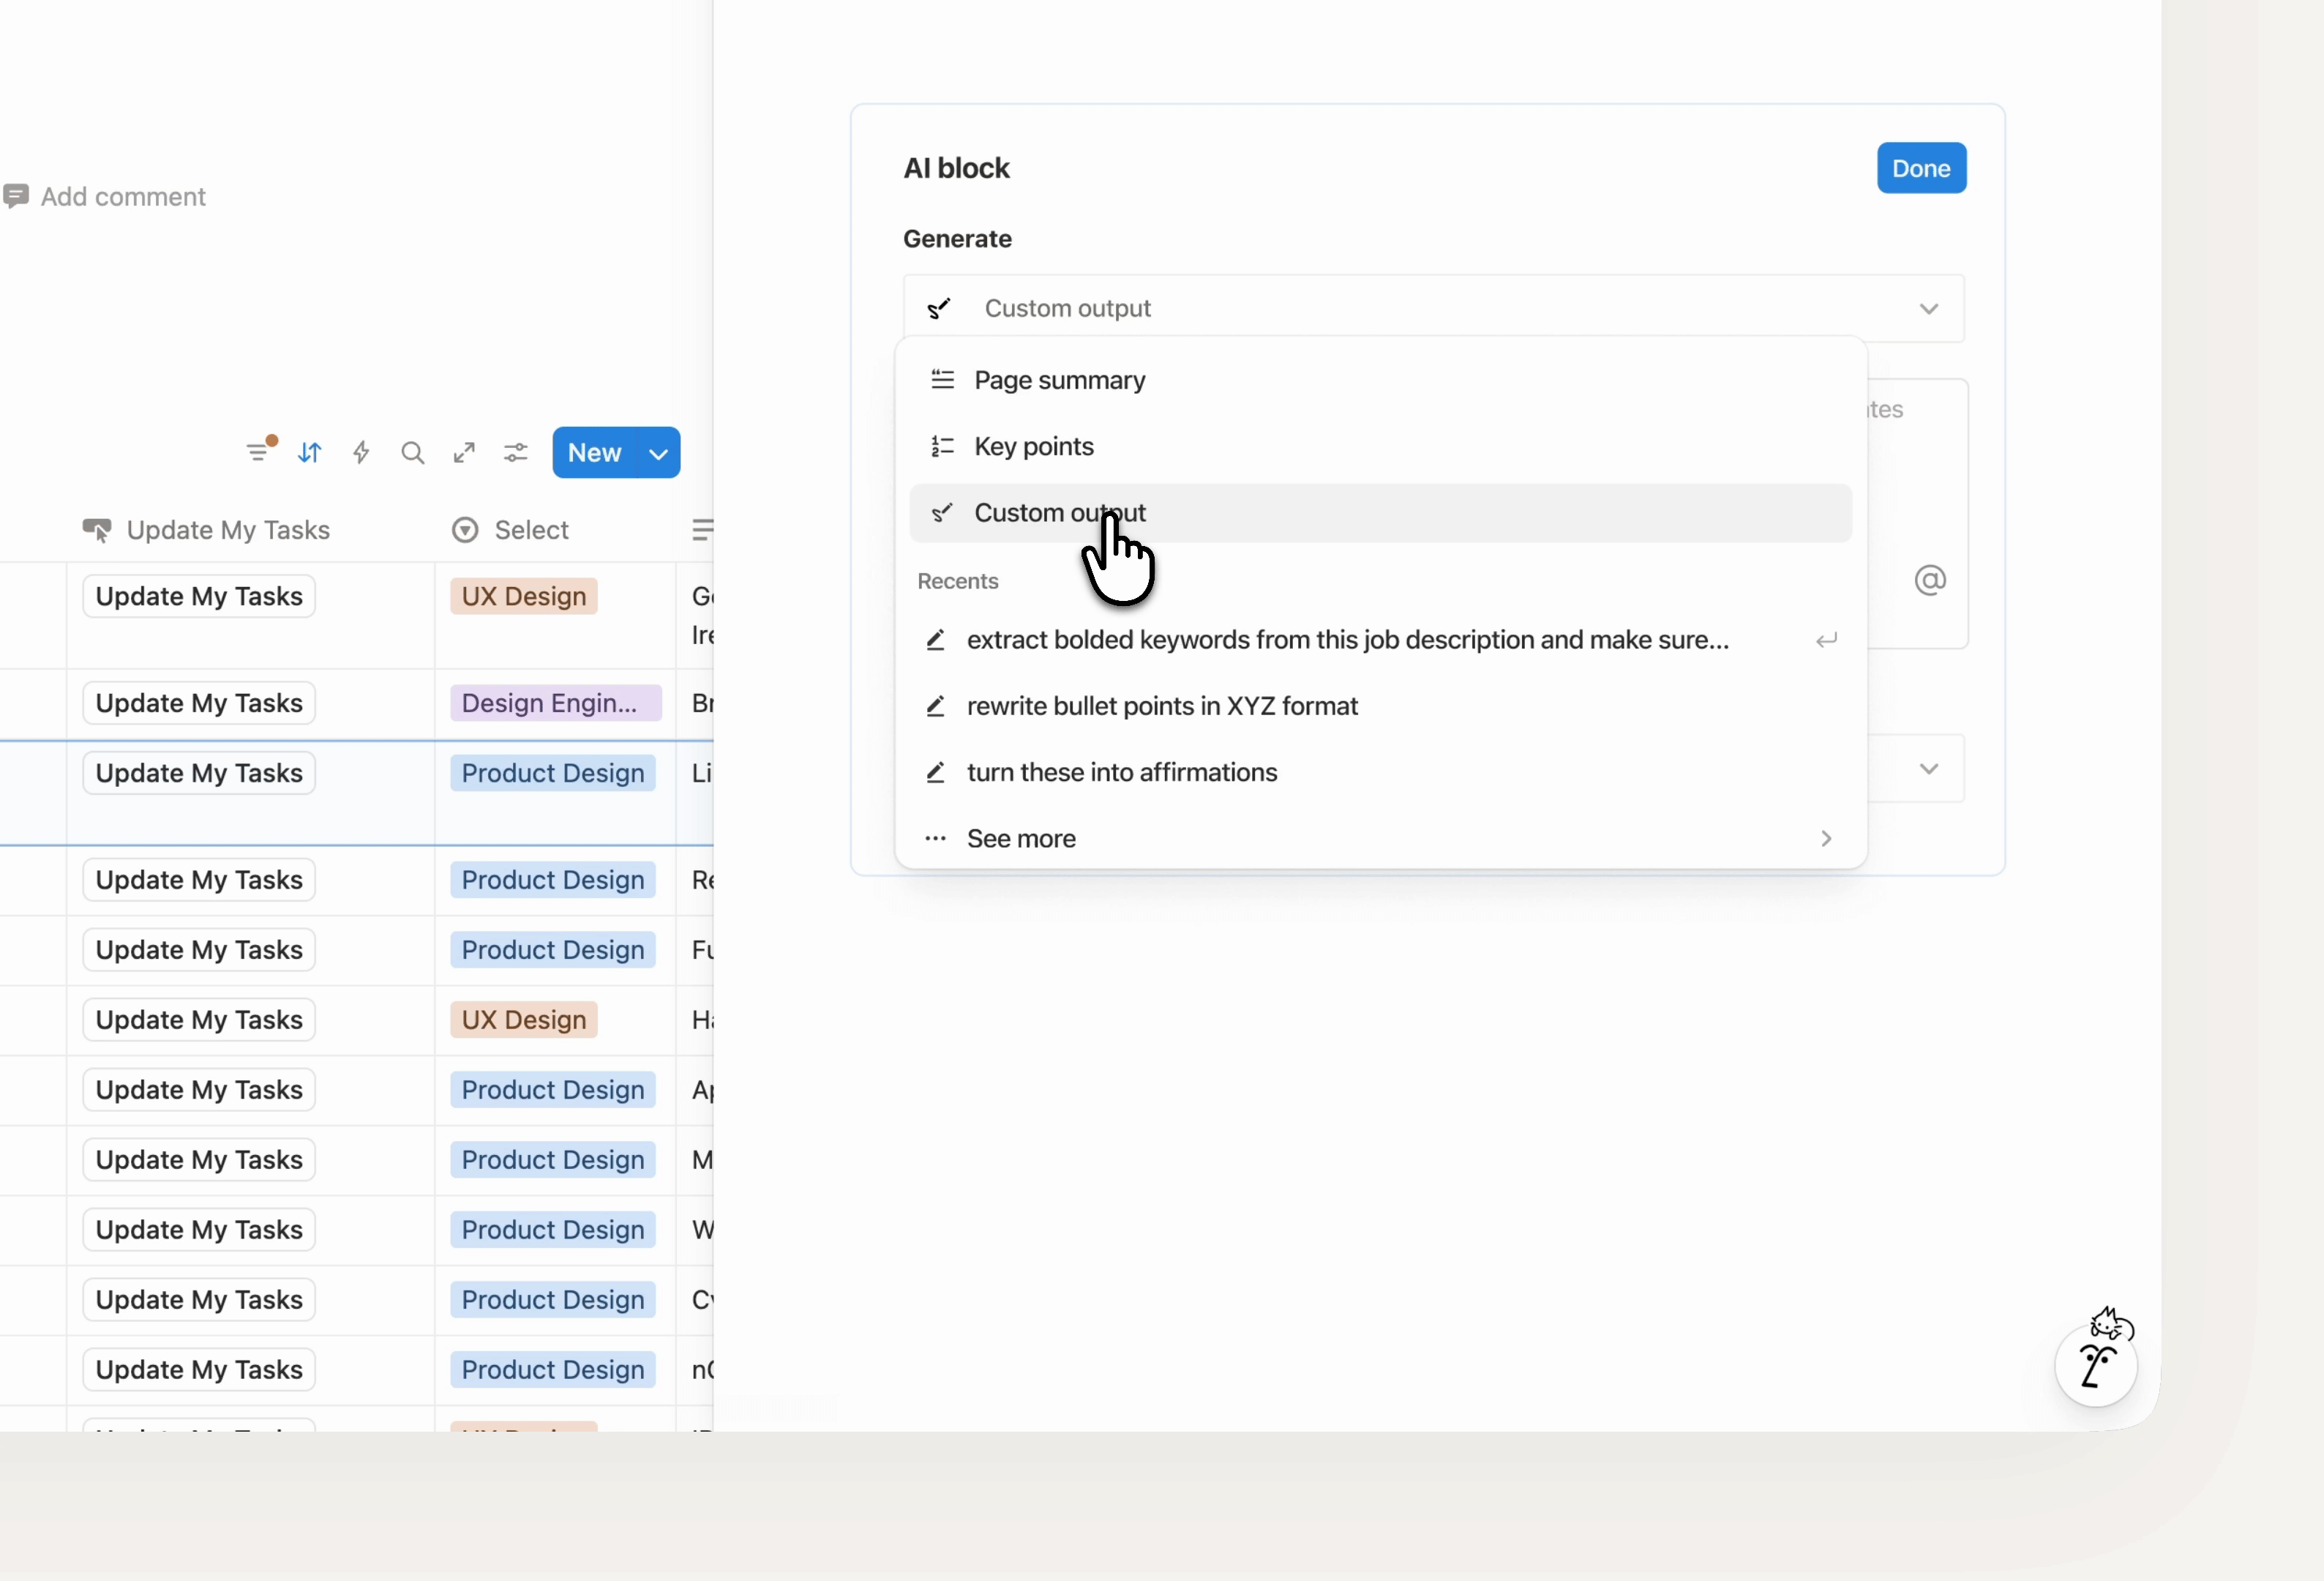The height and width of the screenshot is (1581, 2324).
Task: Click the expand full-page arrows icon
Action: point(464,452)
